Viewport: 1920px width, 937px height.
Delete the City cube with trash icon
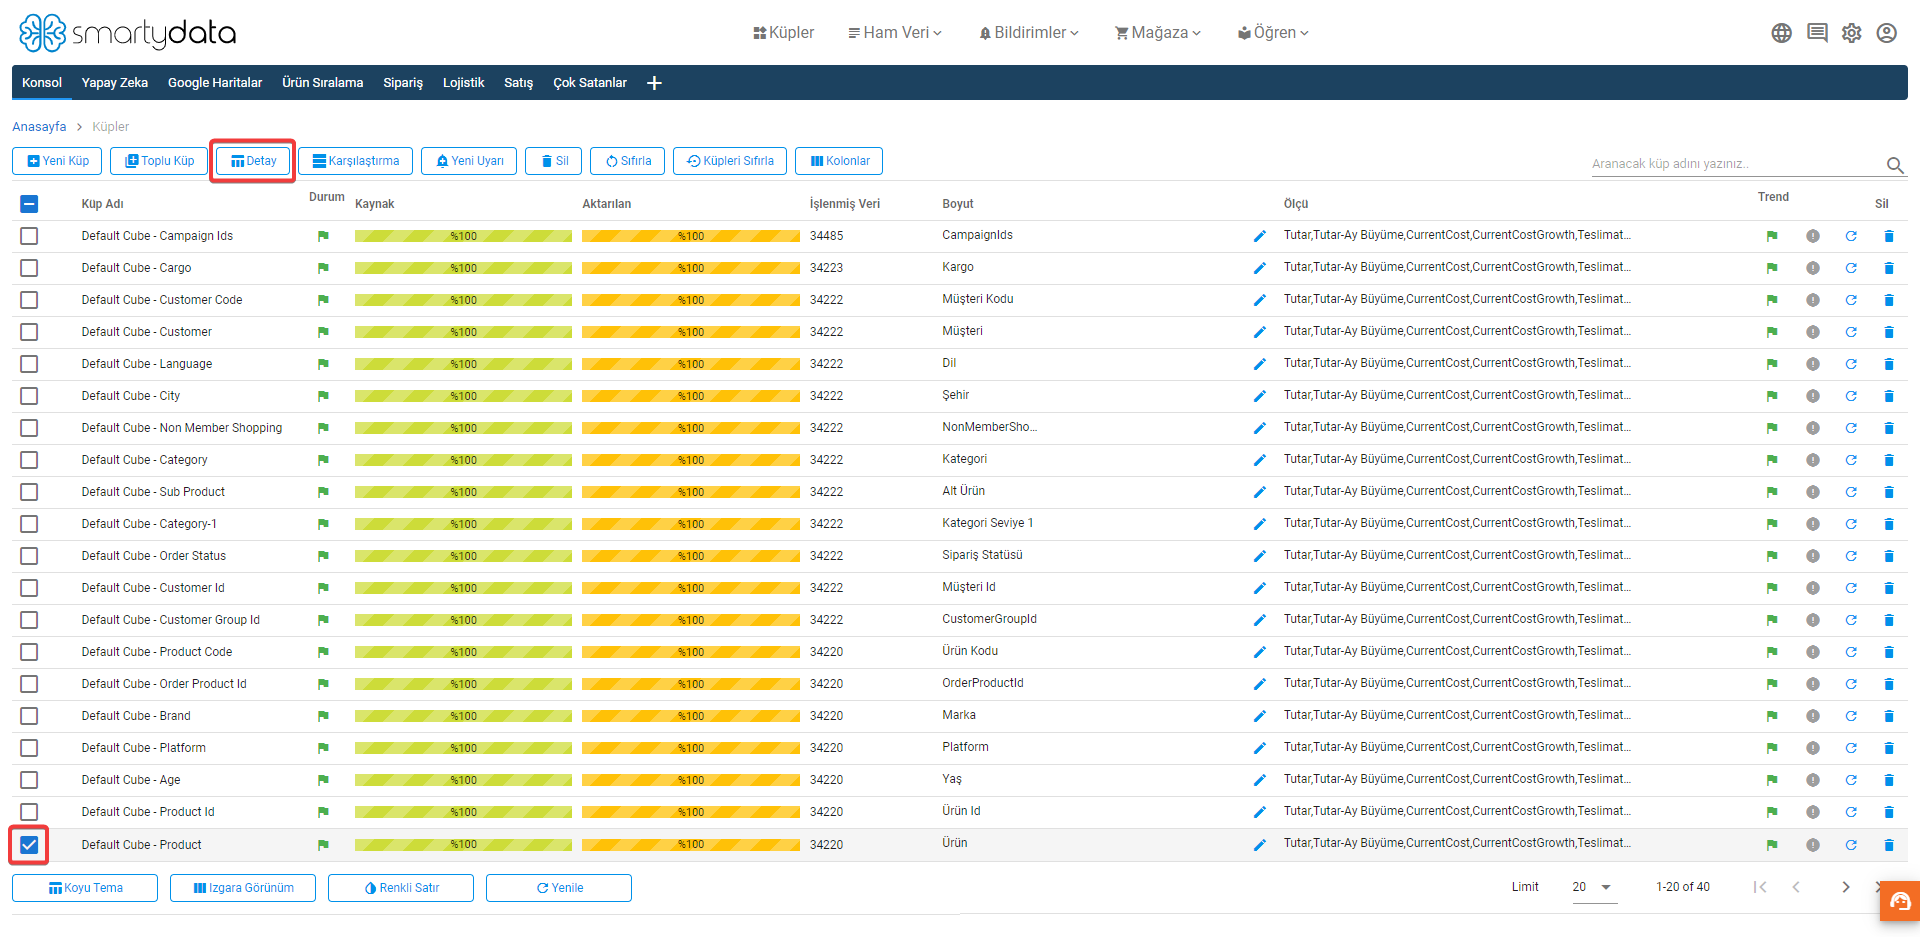[1889, 396]
